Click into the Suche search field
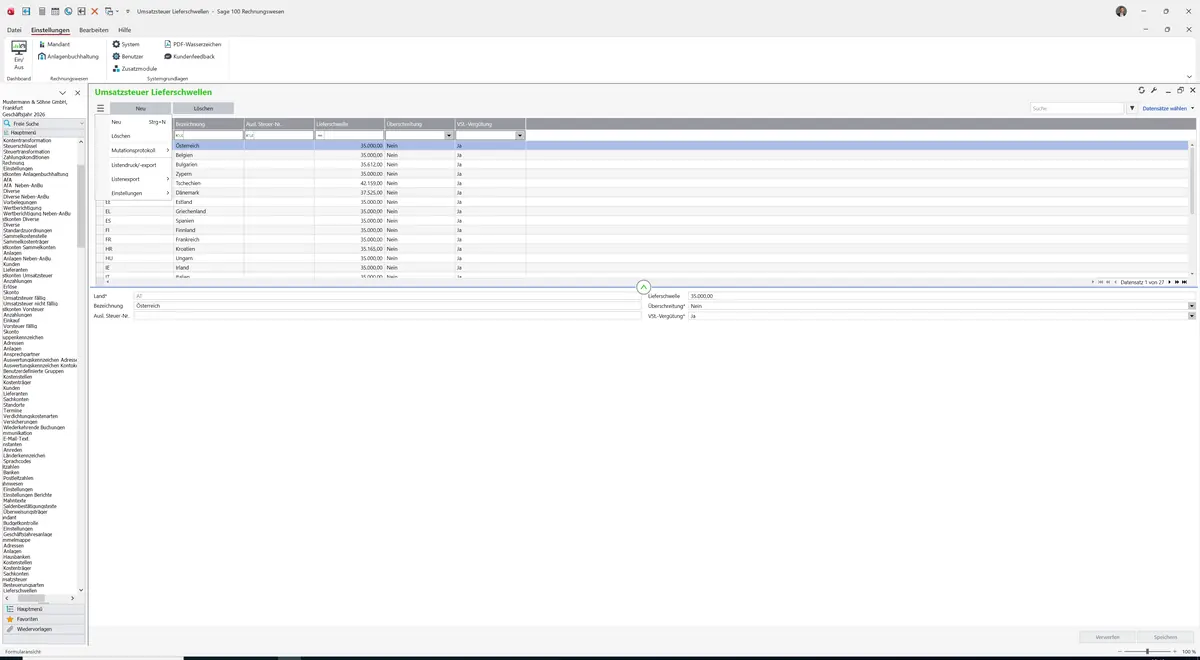1200x660 pixels. (1078, 108)
